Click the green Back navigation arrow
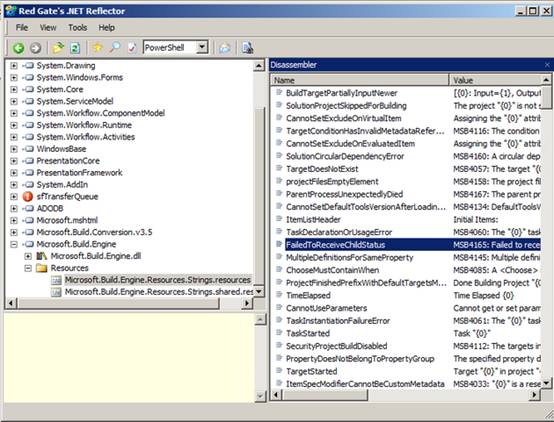 tap(18, 48)
